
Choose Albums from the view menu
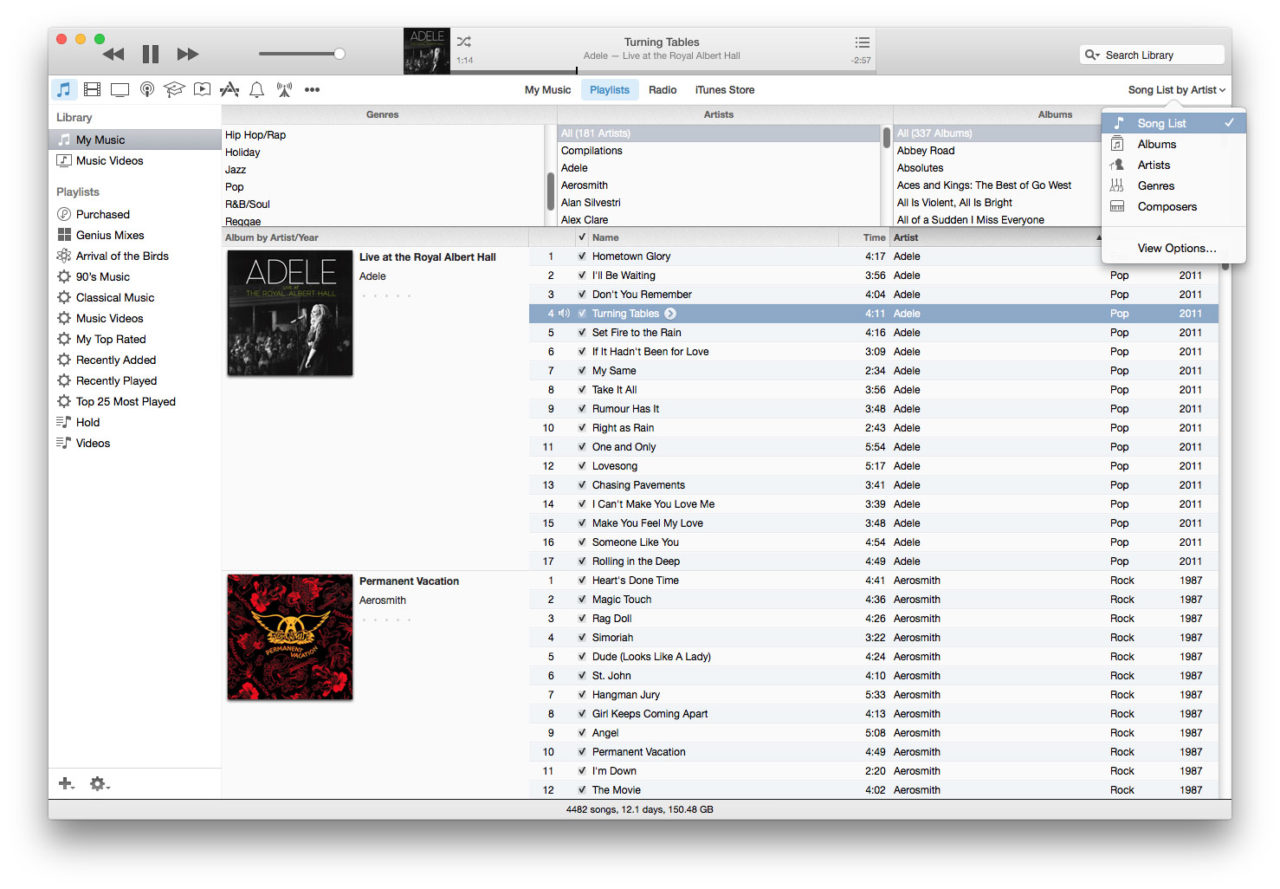pos(1155,143)
